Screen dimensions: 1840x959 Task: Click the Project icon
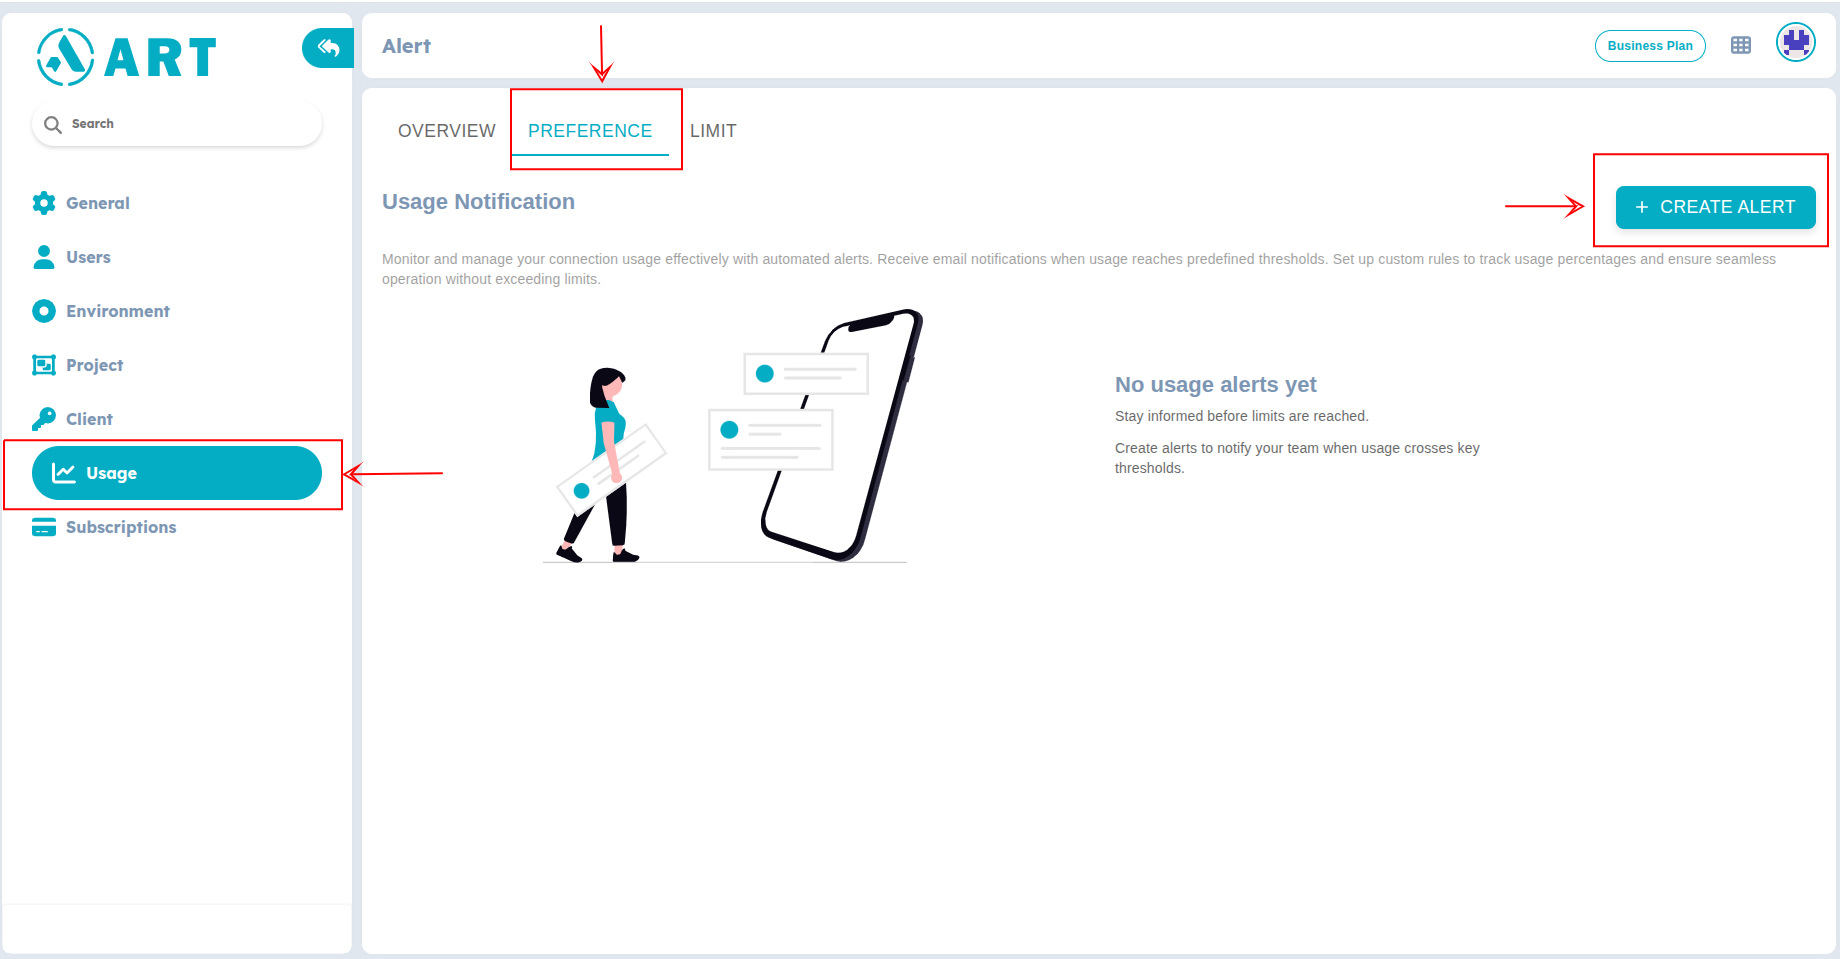tap(44, 365)
